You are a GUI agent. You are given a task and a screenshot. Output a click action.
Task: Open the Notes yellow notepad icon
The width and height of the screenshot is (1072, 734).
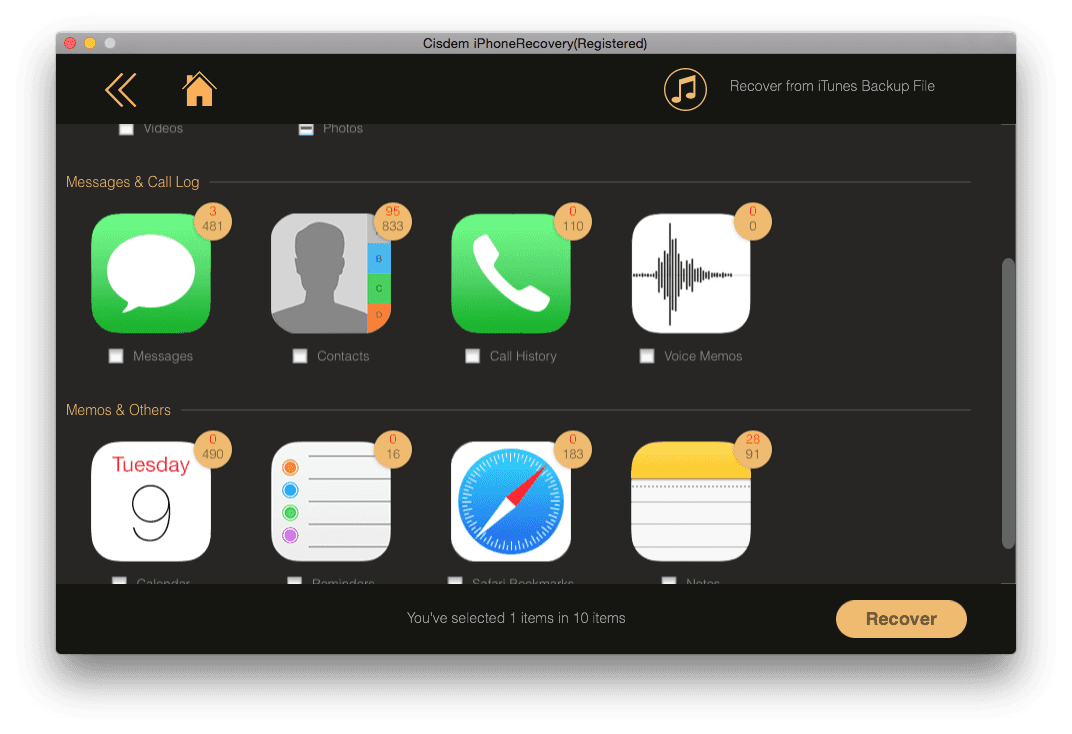[x=691, y=501]
